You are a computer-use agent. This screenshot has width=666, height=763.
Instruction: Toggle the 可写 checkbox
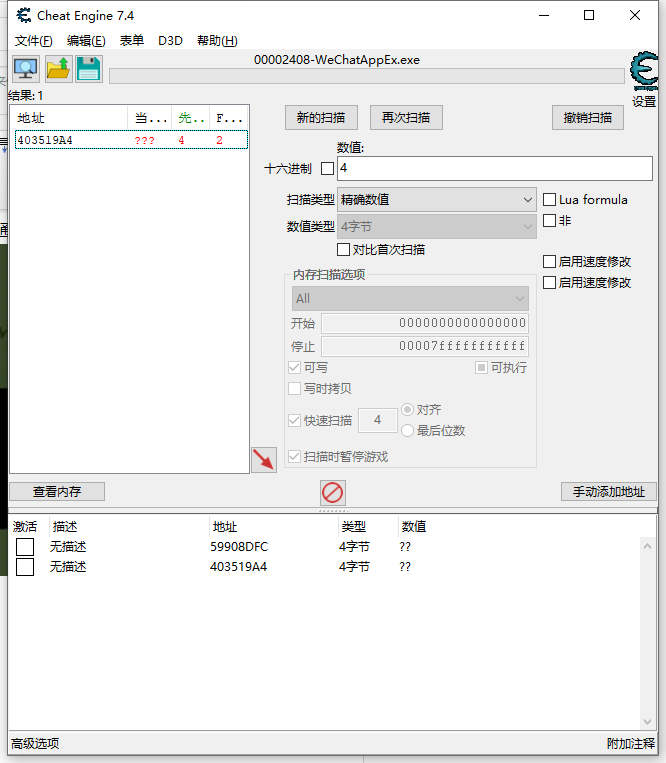[294, 367]
